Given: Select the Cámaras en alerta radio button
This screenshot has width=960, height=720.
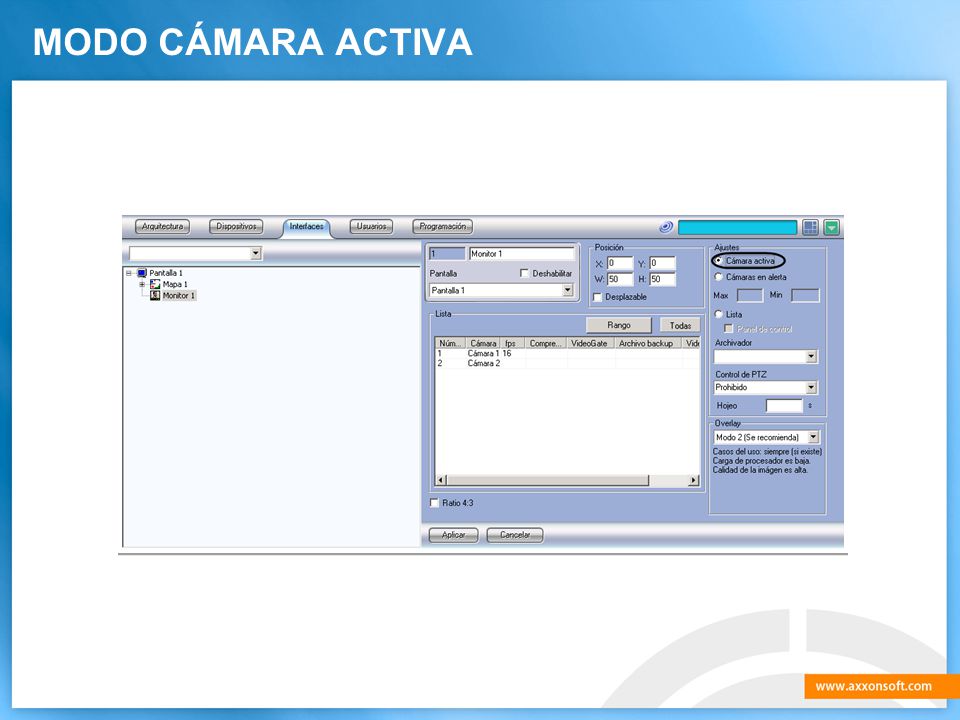Looking at the screenshot, I should pos(719,277).
